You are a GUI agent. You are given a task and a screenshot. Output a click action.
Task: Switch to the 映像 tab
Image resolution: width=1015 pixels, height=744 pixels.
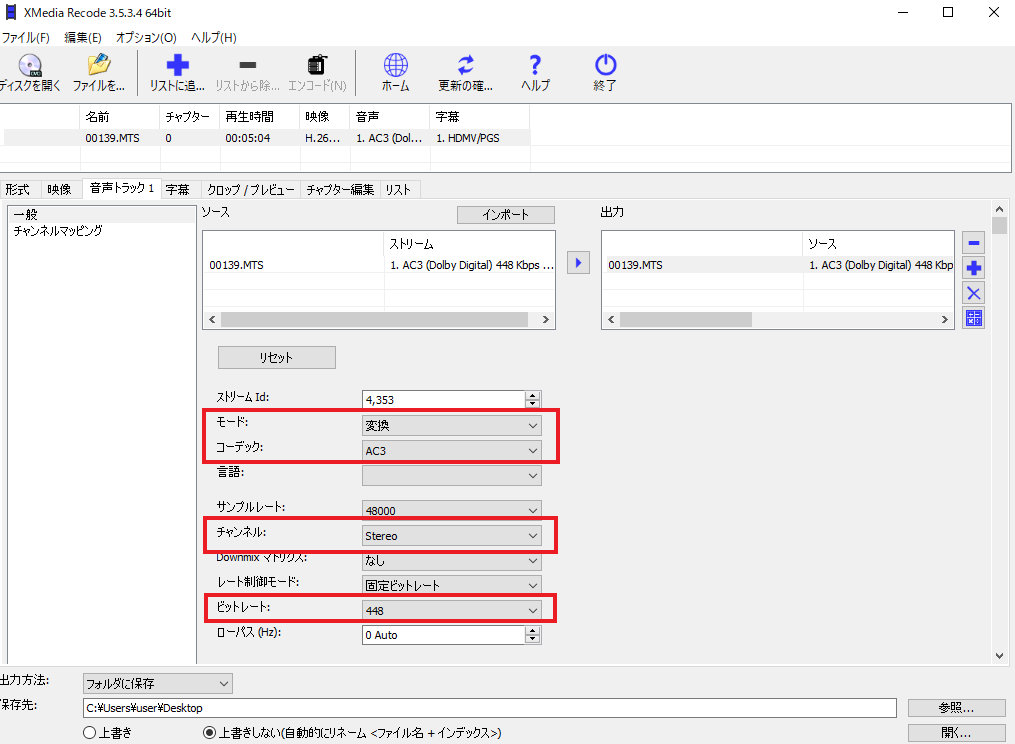coord(60,190)
